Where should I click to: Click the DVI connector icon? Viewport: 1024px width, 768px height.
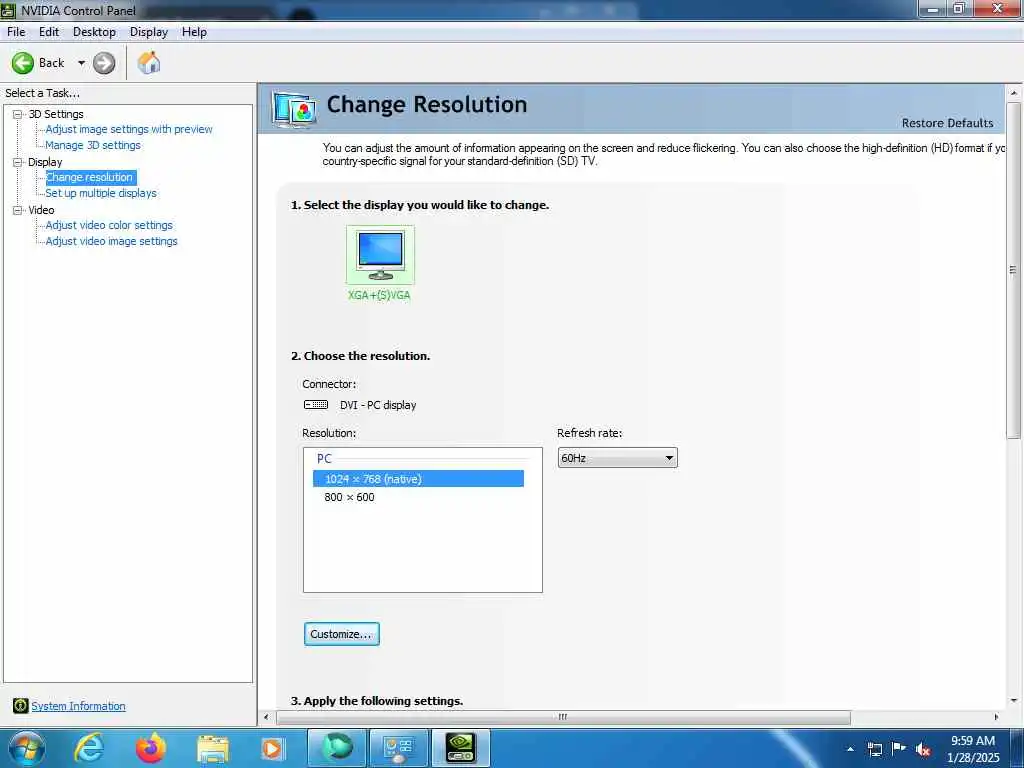[316, 405]
